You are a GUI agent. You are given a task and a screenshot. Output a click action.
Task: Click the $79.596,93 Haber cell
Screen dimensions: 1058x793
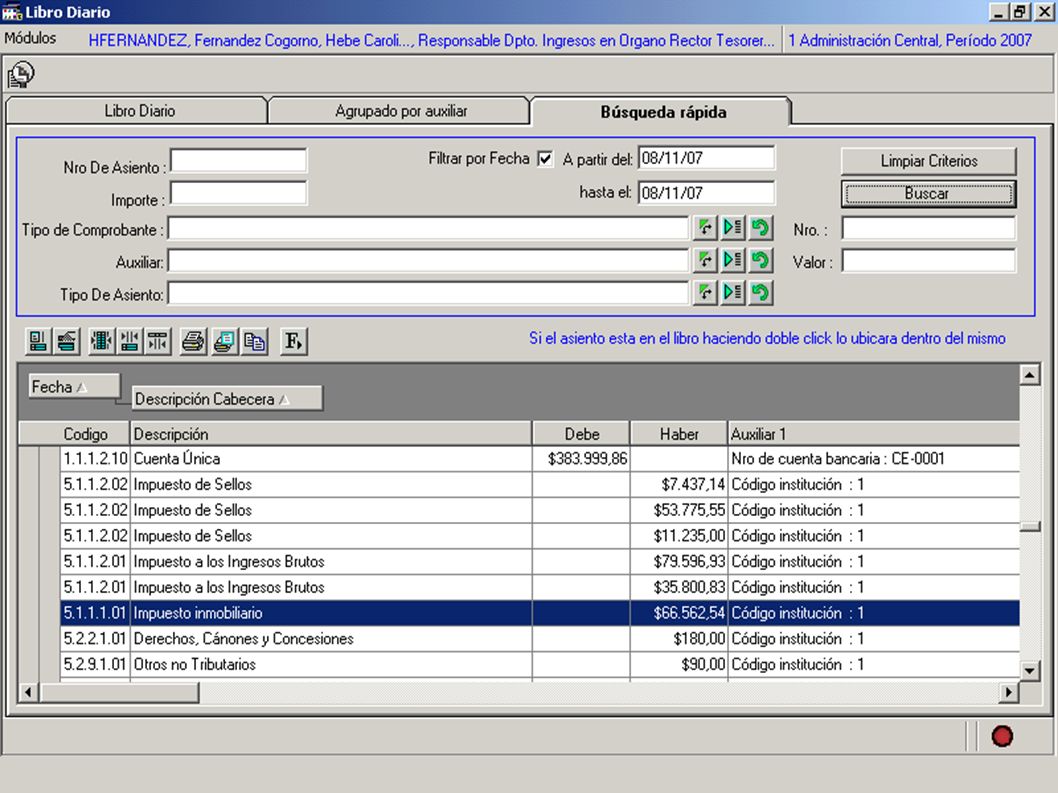tap(679, 562)
